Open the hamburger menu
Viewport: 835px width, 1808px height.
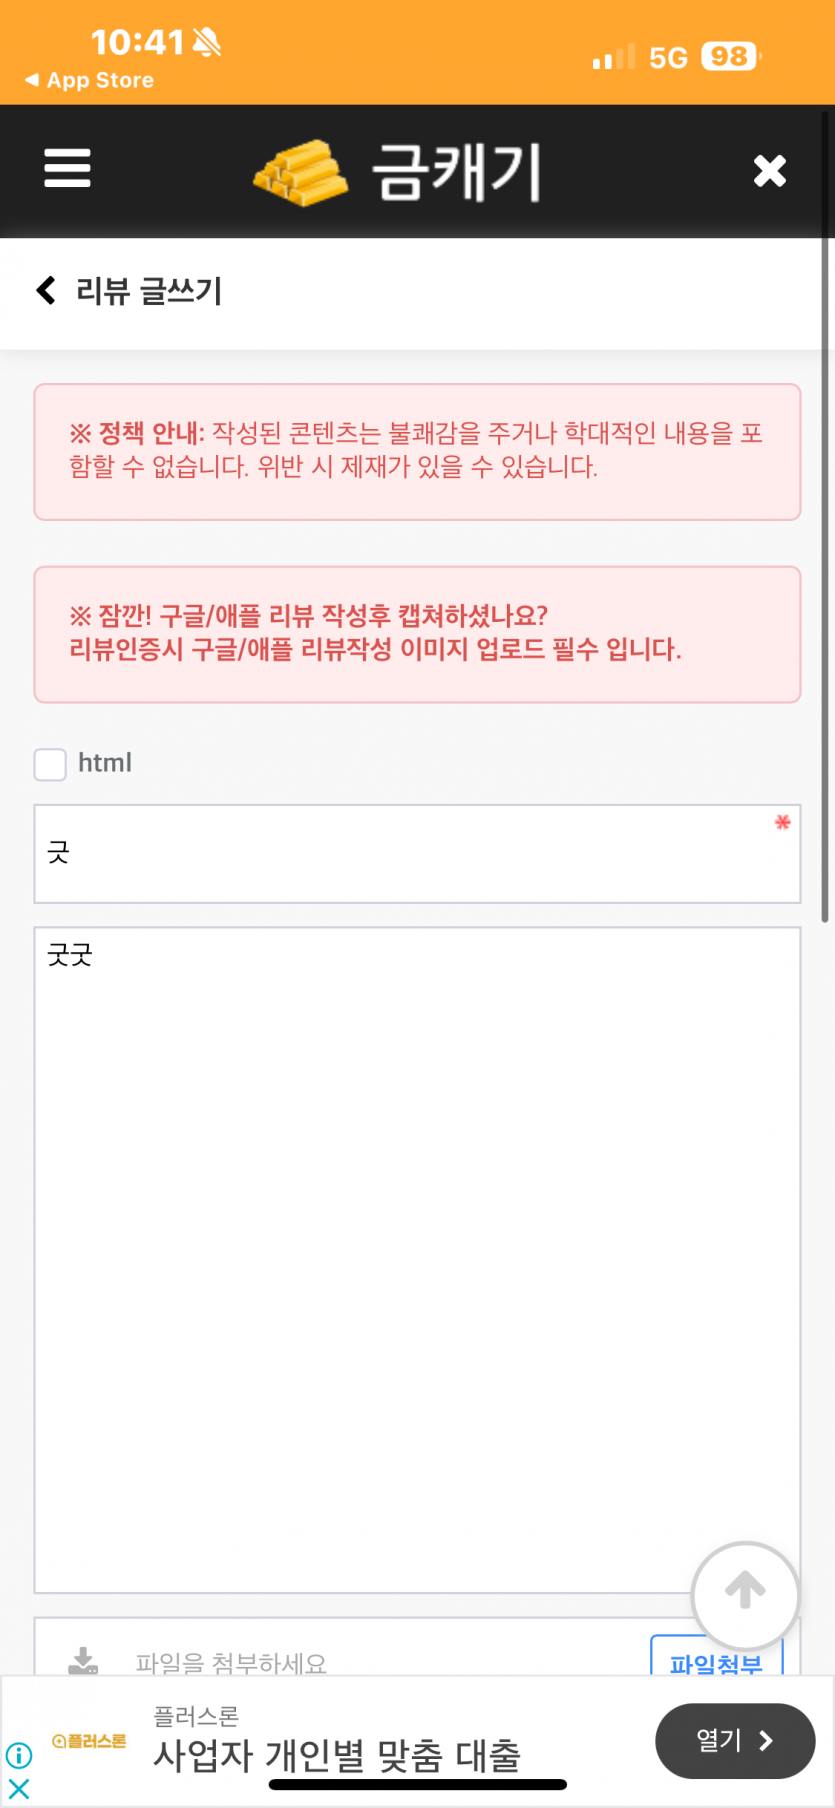[67, 168]
